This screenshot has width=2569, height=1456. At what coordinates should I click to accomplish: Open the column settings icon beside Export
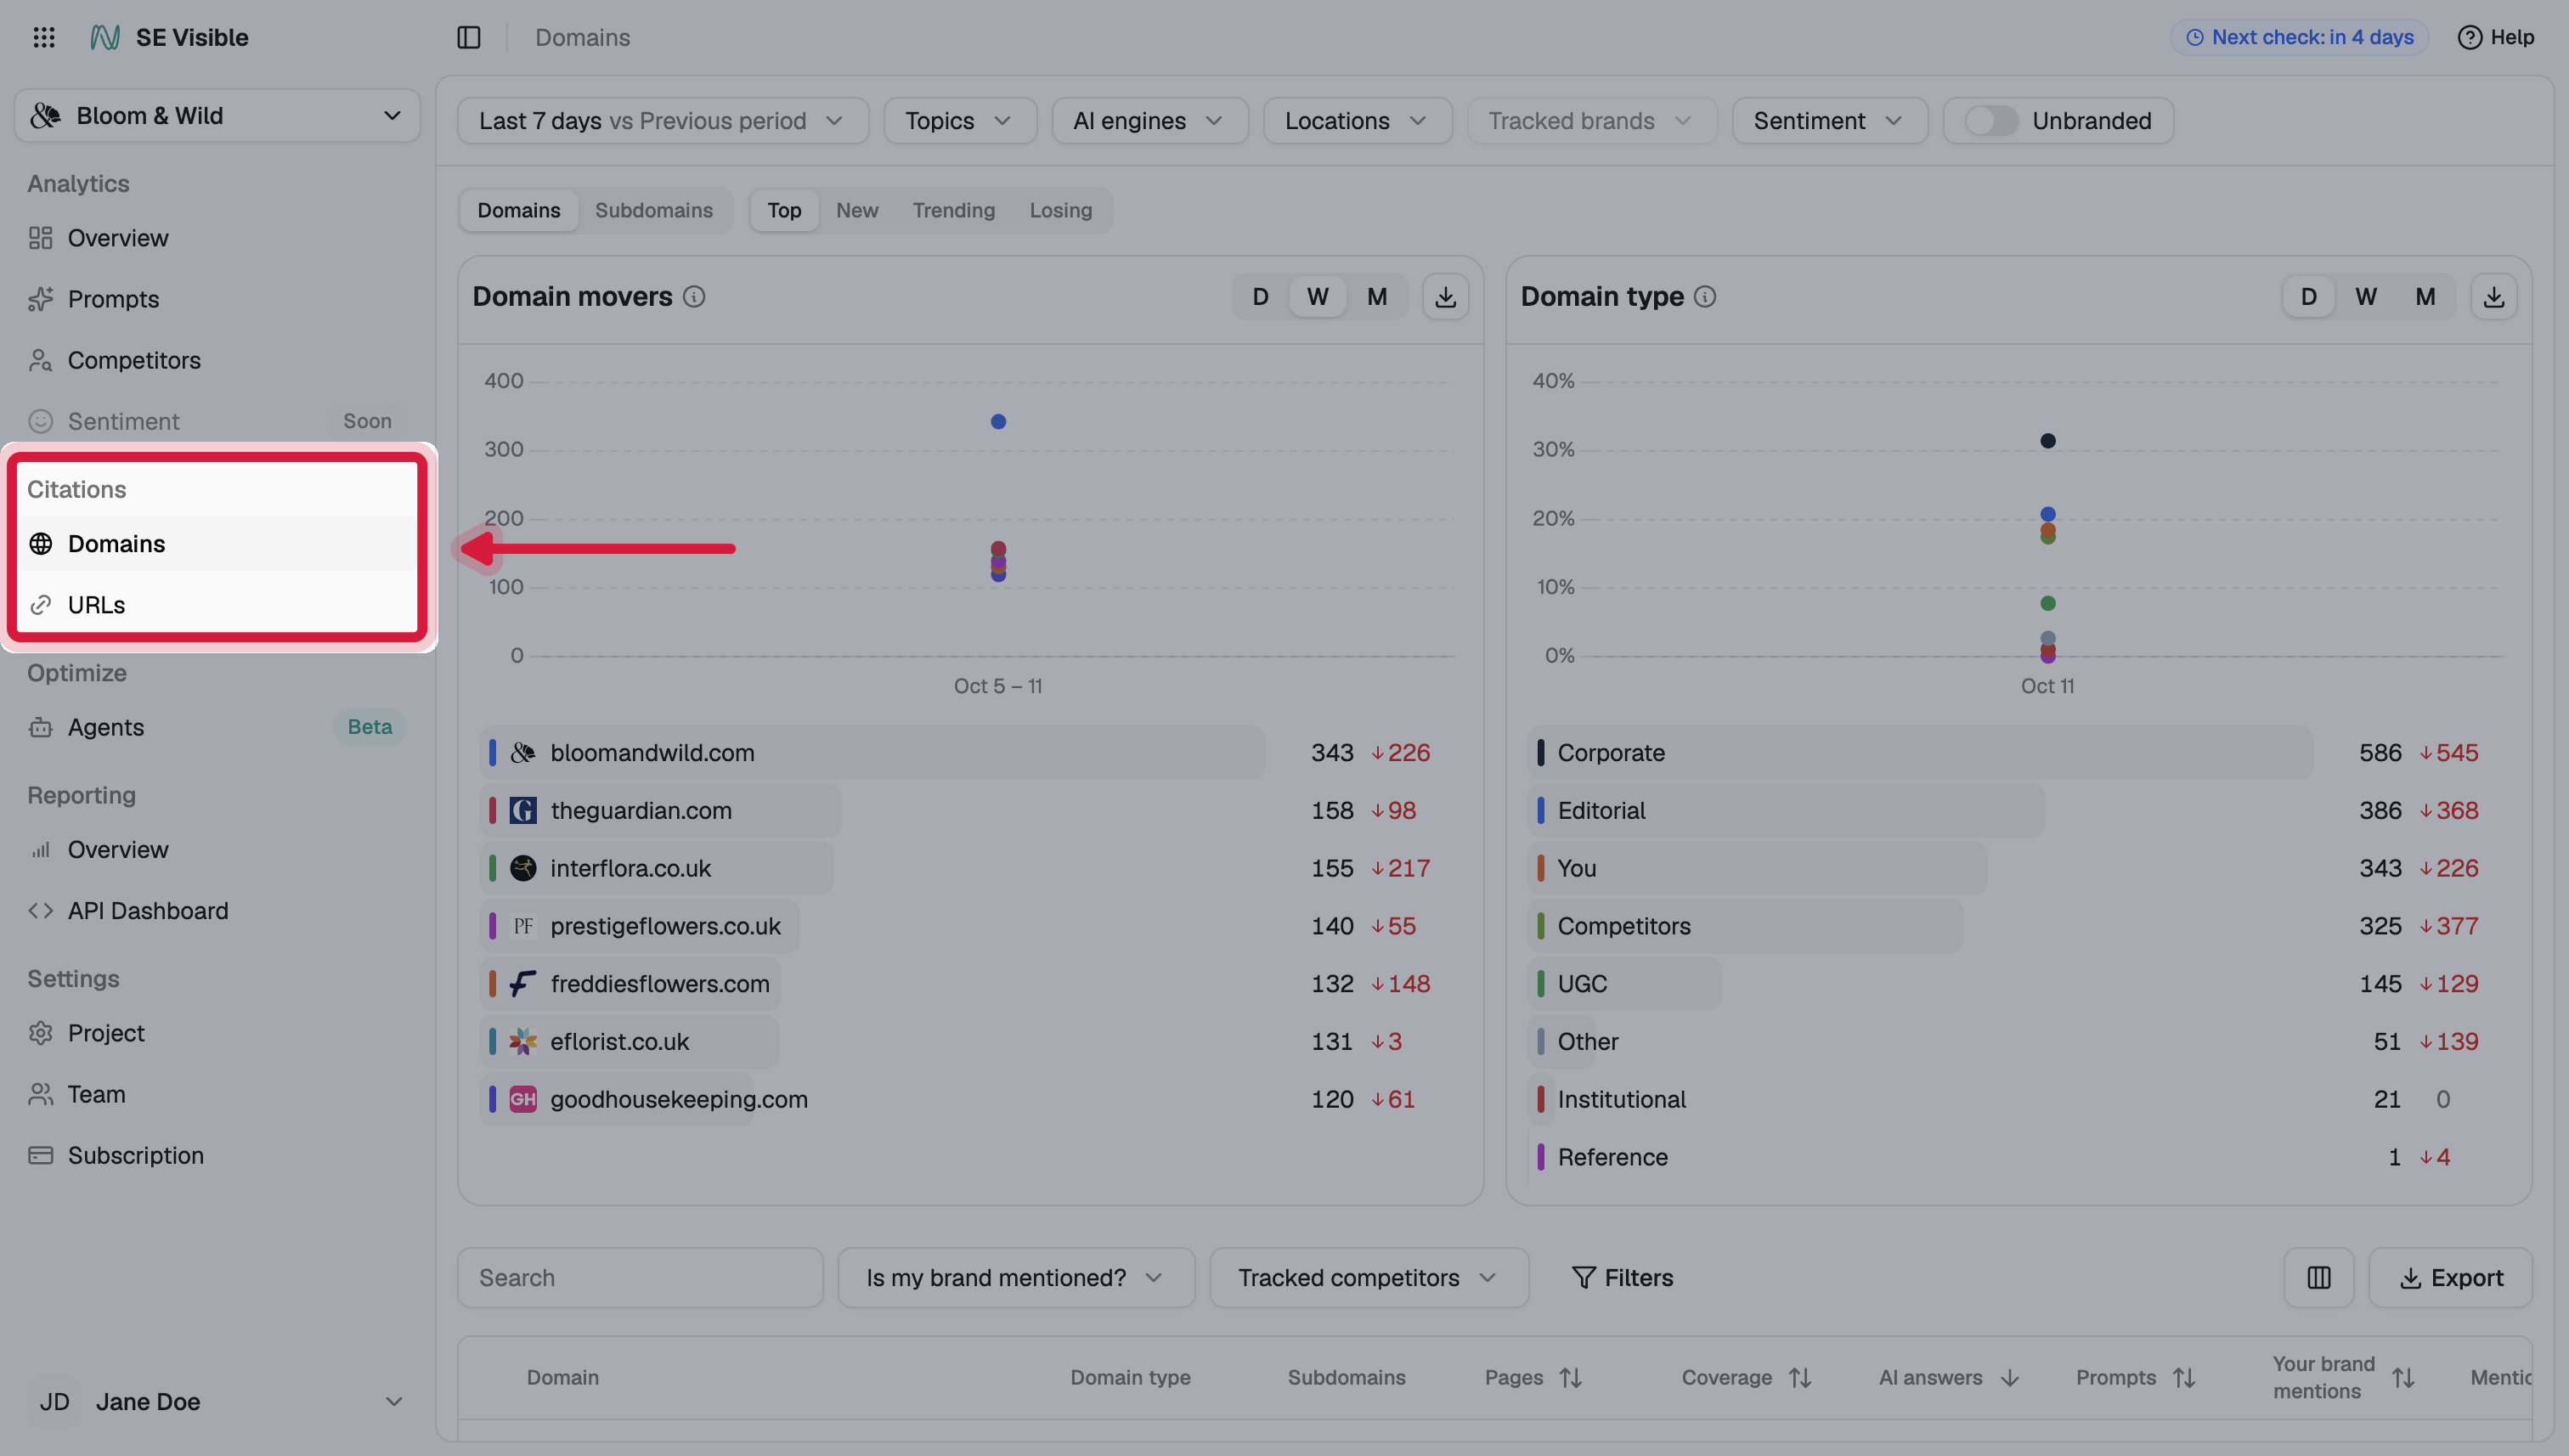[x=2318, y=1277]
